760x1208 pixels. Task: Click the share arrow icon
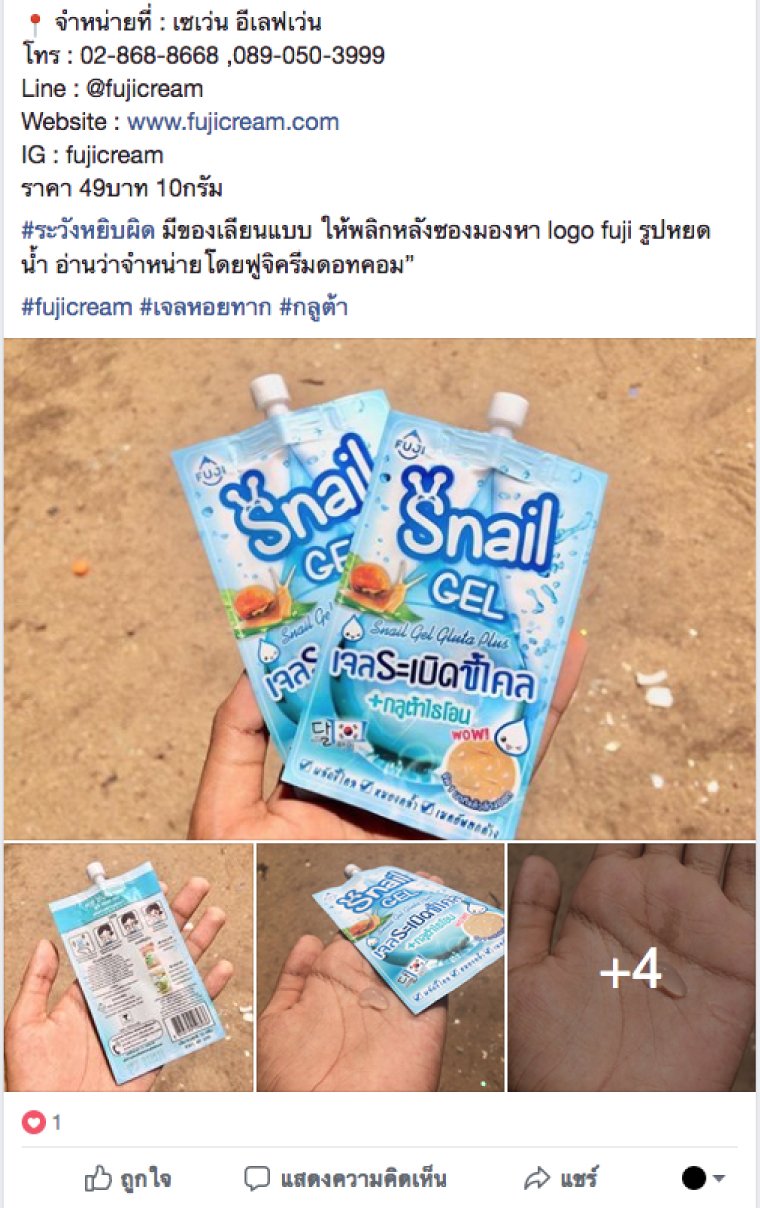537,1178
